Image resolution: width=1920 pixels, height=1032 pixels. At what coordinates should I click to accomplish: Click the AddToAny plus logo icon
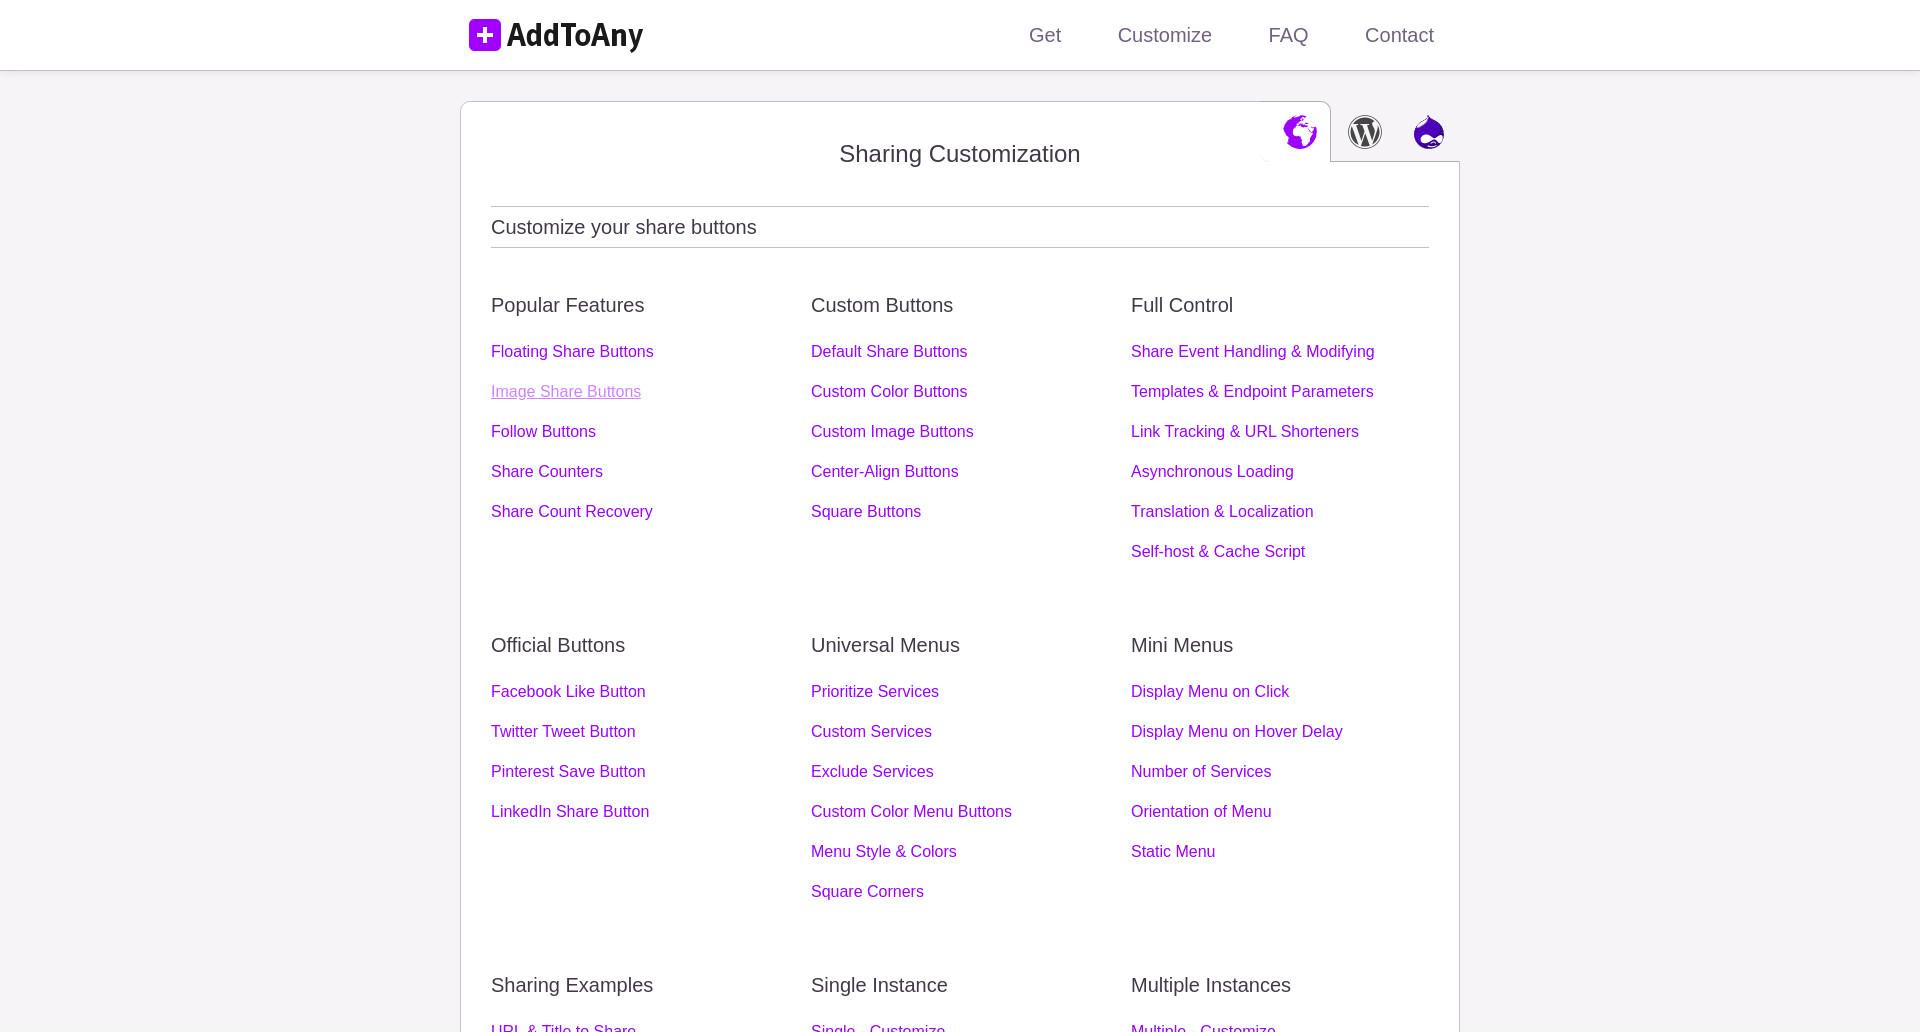pyautogui.click(x=485, y=35)
